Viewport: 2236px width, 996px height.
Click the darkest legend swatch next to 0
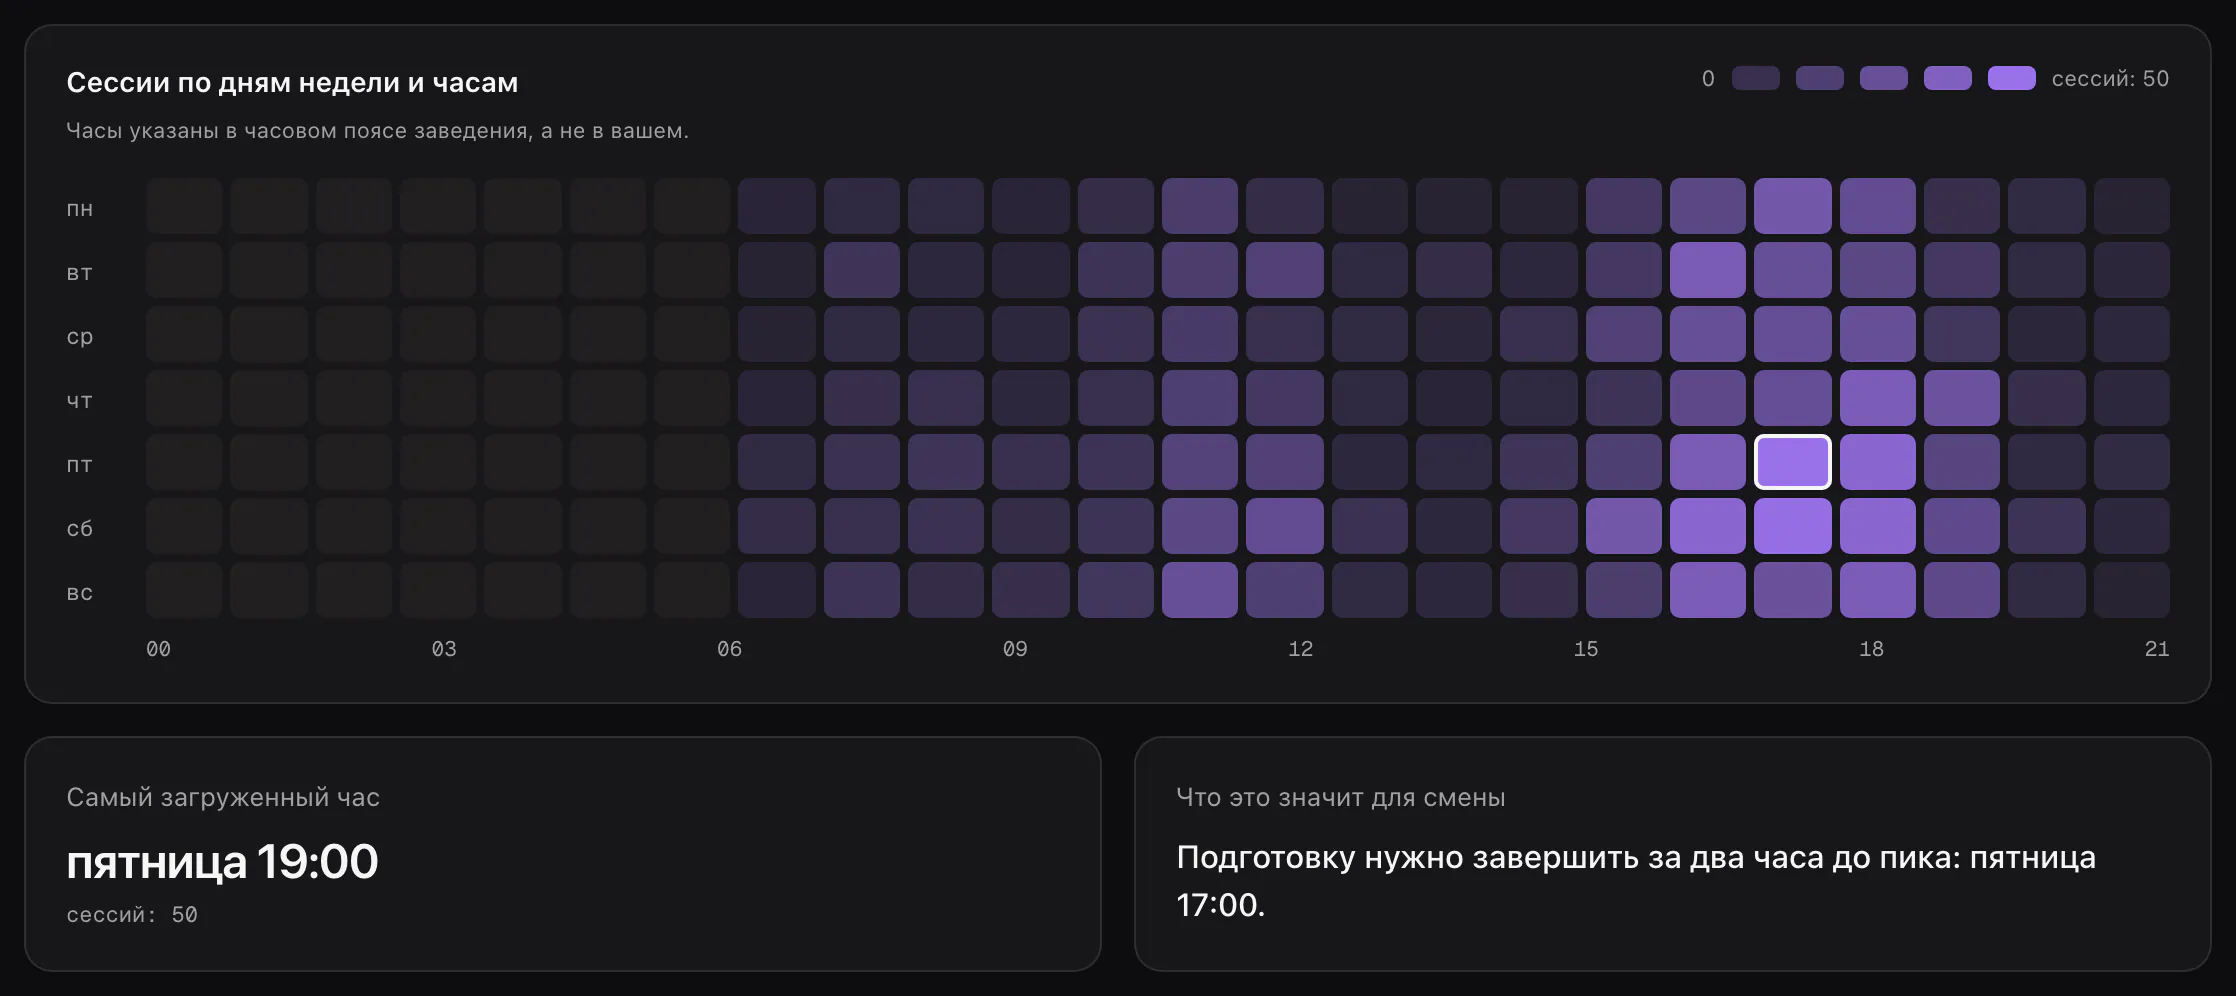pos(1756,78)
